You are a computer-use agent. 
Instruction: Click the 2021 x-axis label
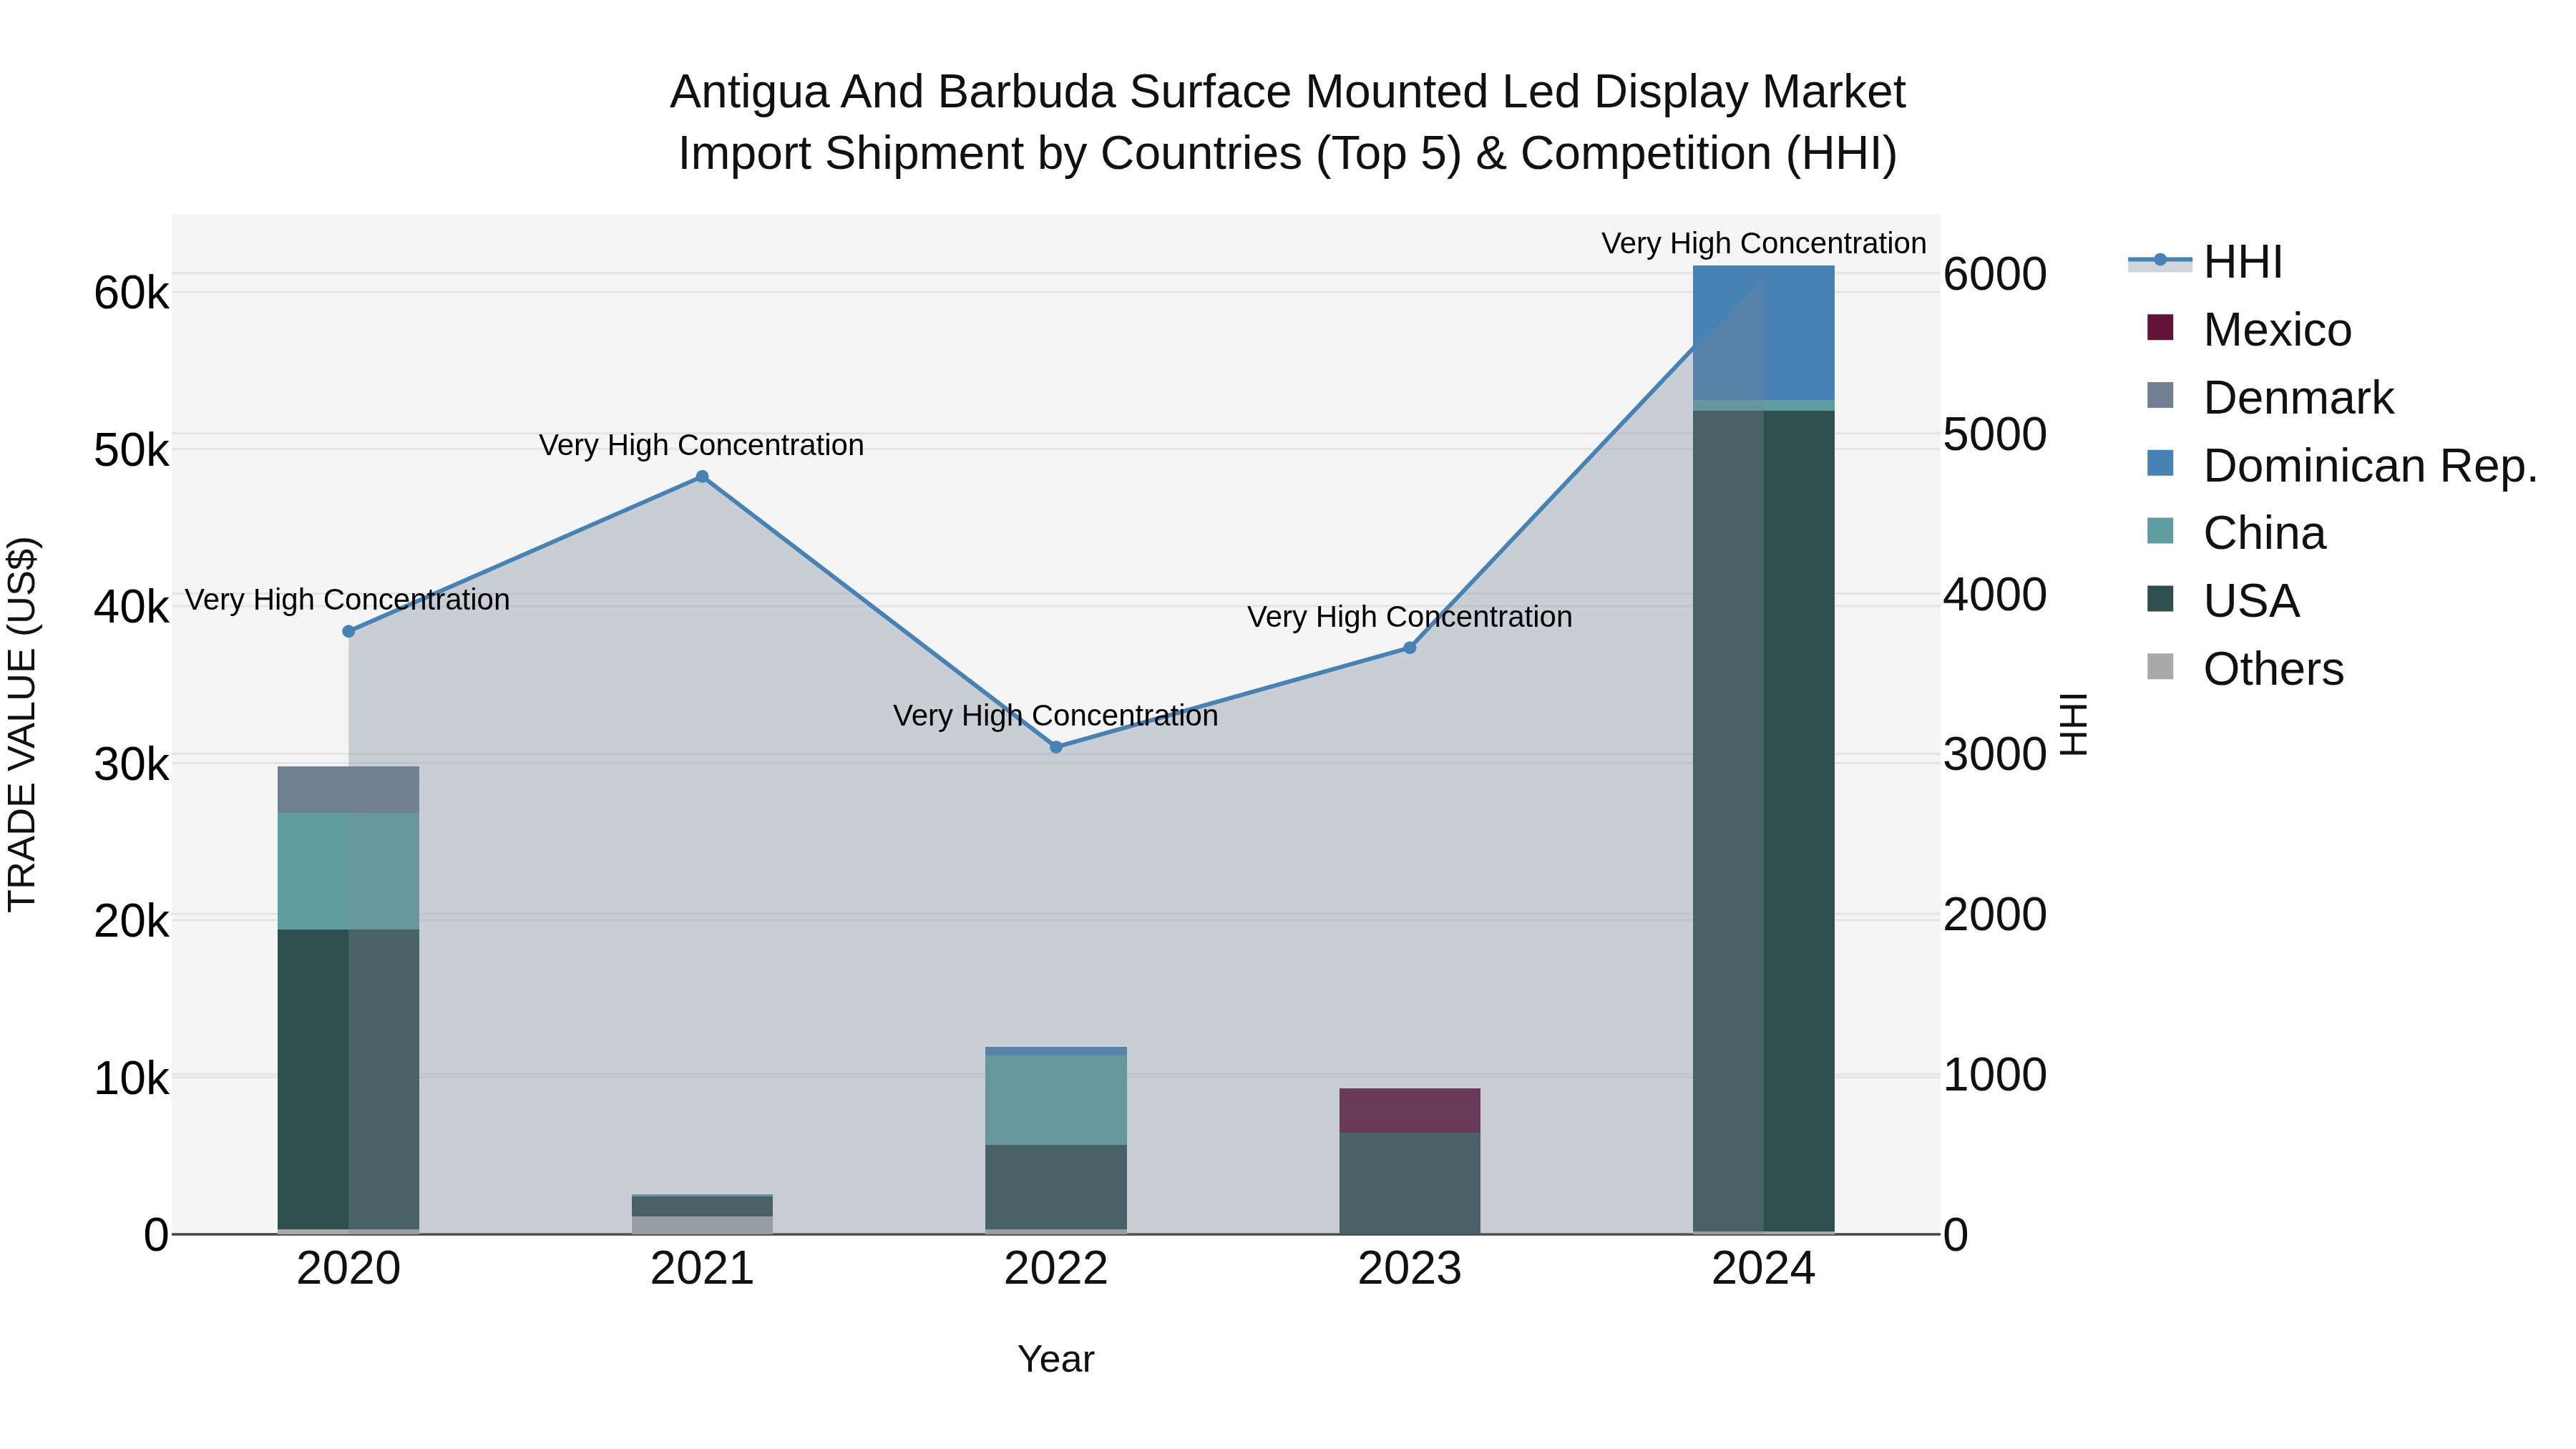pyautogui.click(x=702, y=1269)
